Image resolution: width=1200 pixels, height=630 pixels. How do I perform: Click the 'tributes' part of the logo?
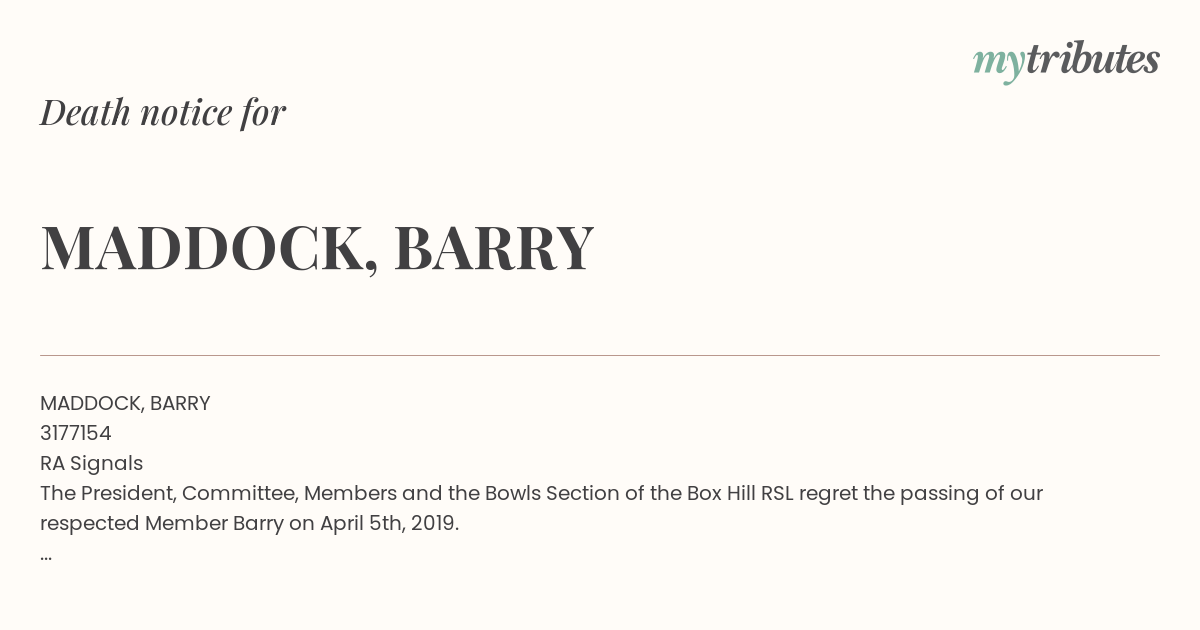pyautogui.click(x=1093, y=60)
